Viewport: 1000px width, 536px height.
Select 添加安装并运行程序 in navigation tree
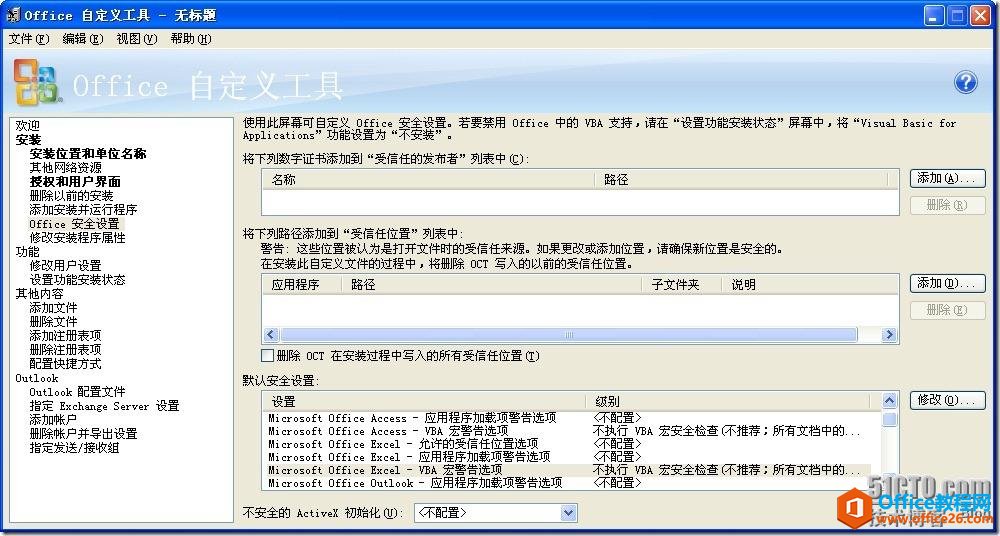(x=84, y=210)
